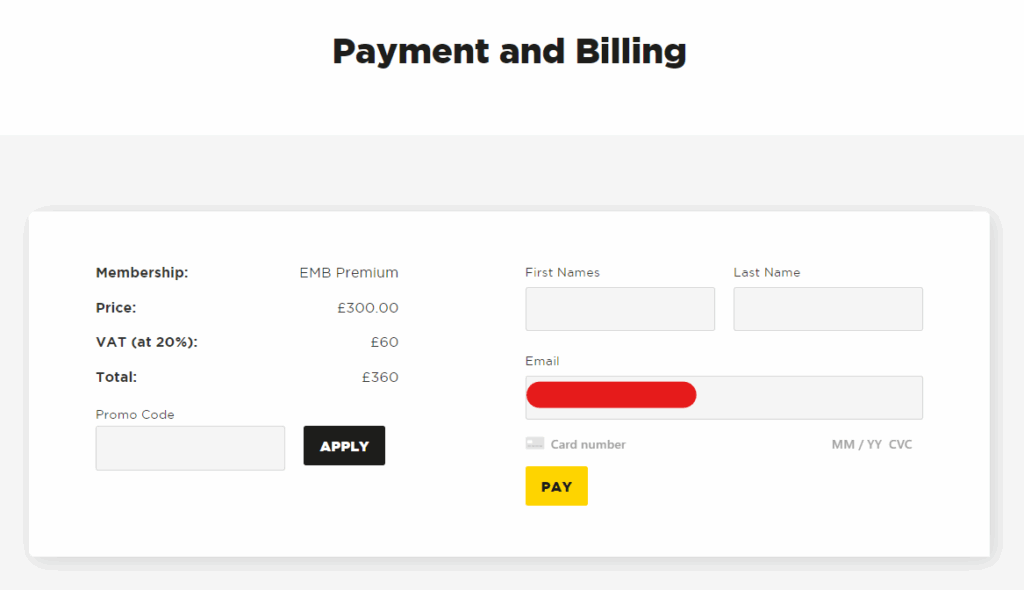Select the Last Name text box
The image size is (1024, 590).
(x=828, y=309)
